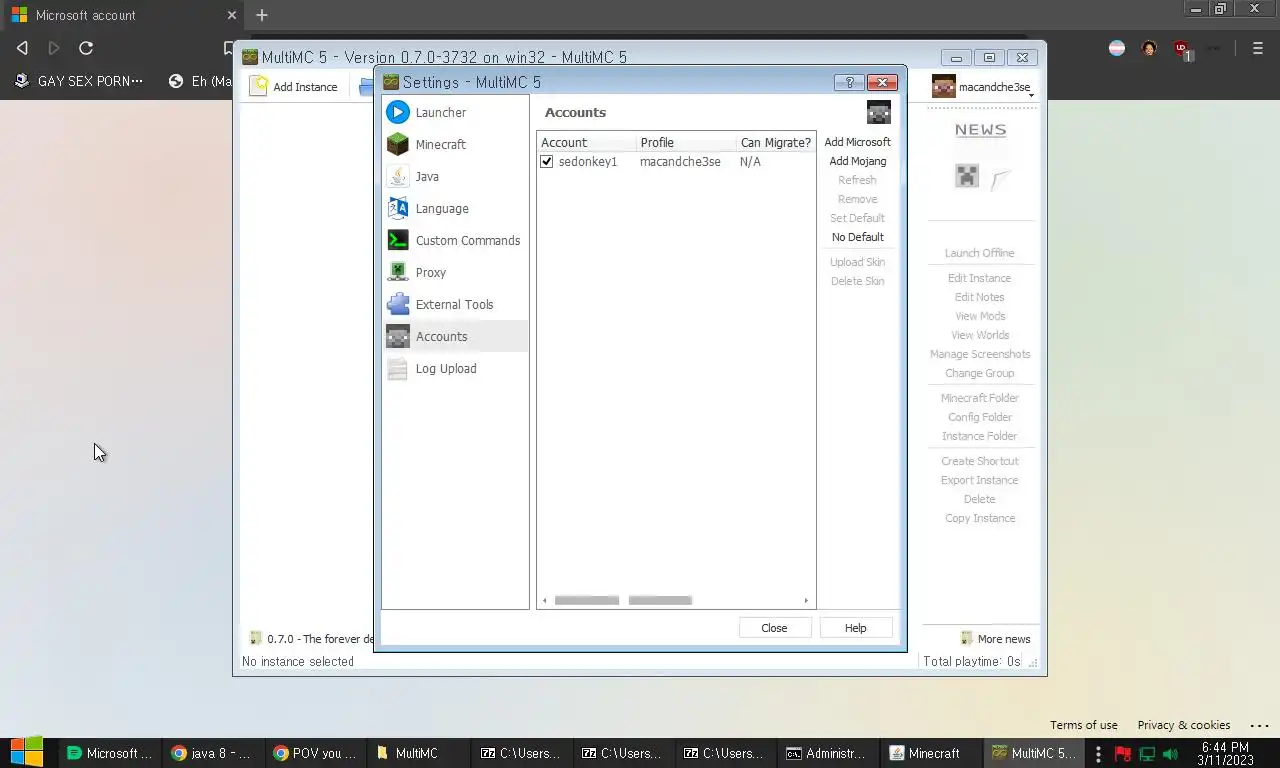Click the creeper news icon in MultiMC

[x=966, y=177]
